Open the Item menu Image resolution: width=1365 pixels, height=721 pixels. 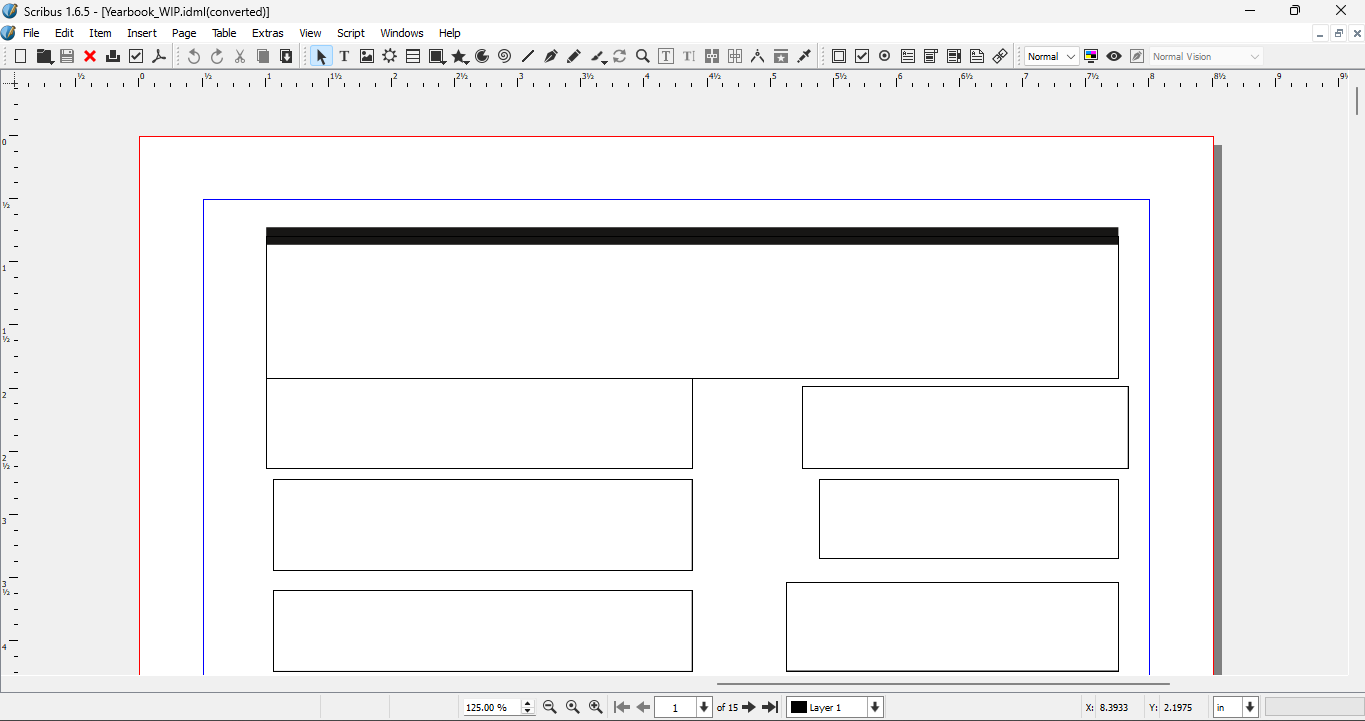pyautogui.click(x=100, y=33)
